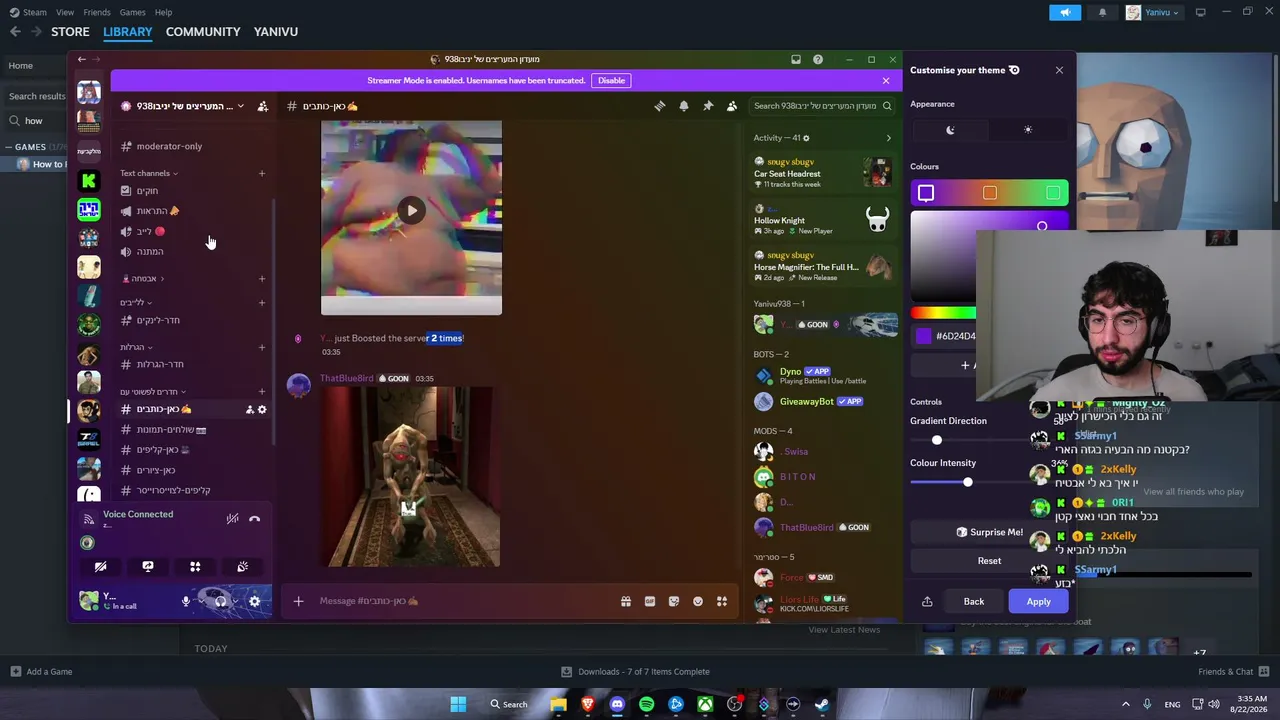Click Back in the theme customiser
This screenshot has width=1280, height=720.
(x=973, y=601)
